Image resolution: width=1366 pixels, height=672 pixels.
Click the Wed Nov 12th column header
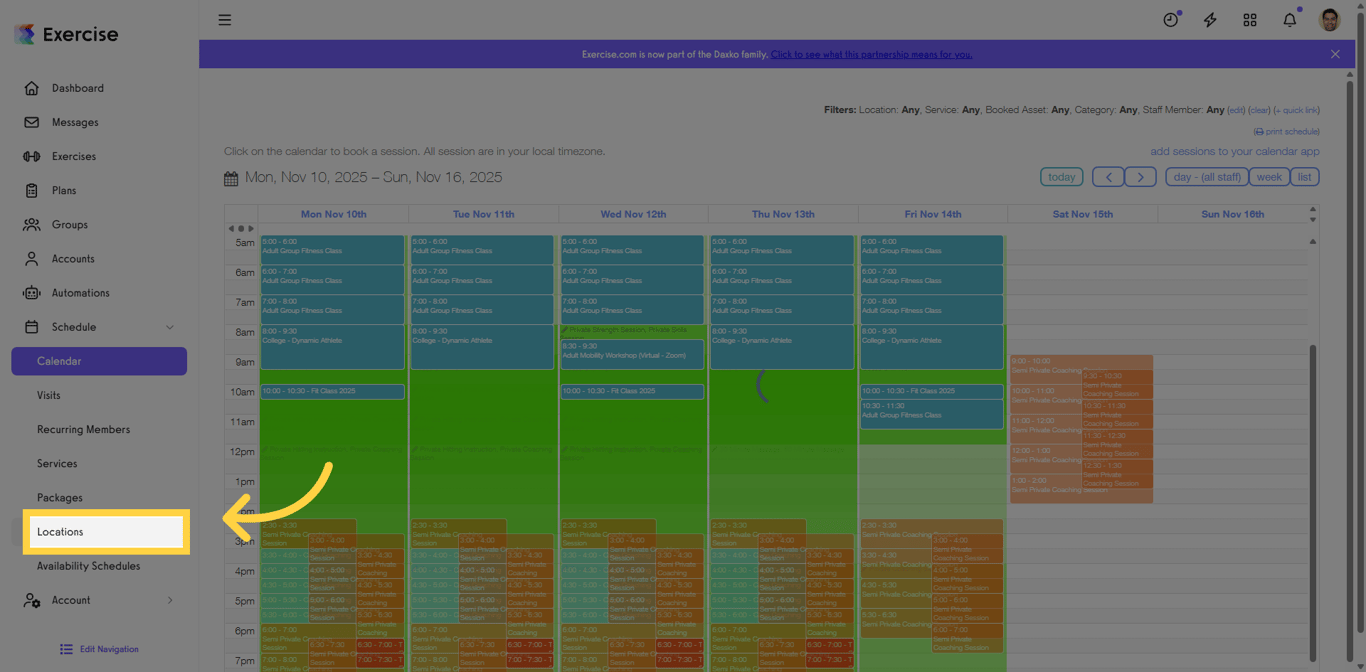pyautogui.click(x=633, y=214)
